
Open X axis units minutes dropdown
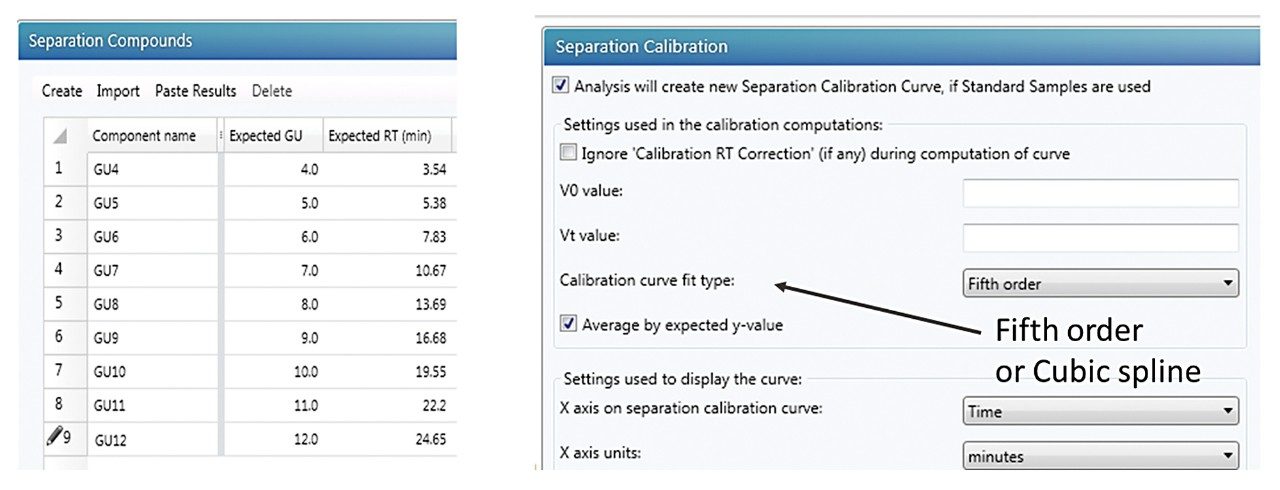coord(1100,456)
